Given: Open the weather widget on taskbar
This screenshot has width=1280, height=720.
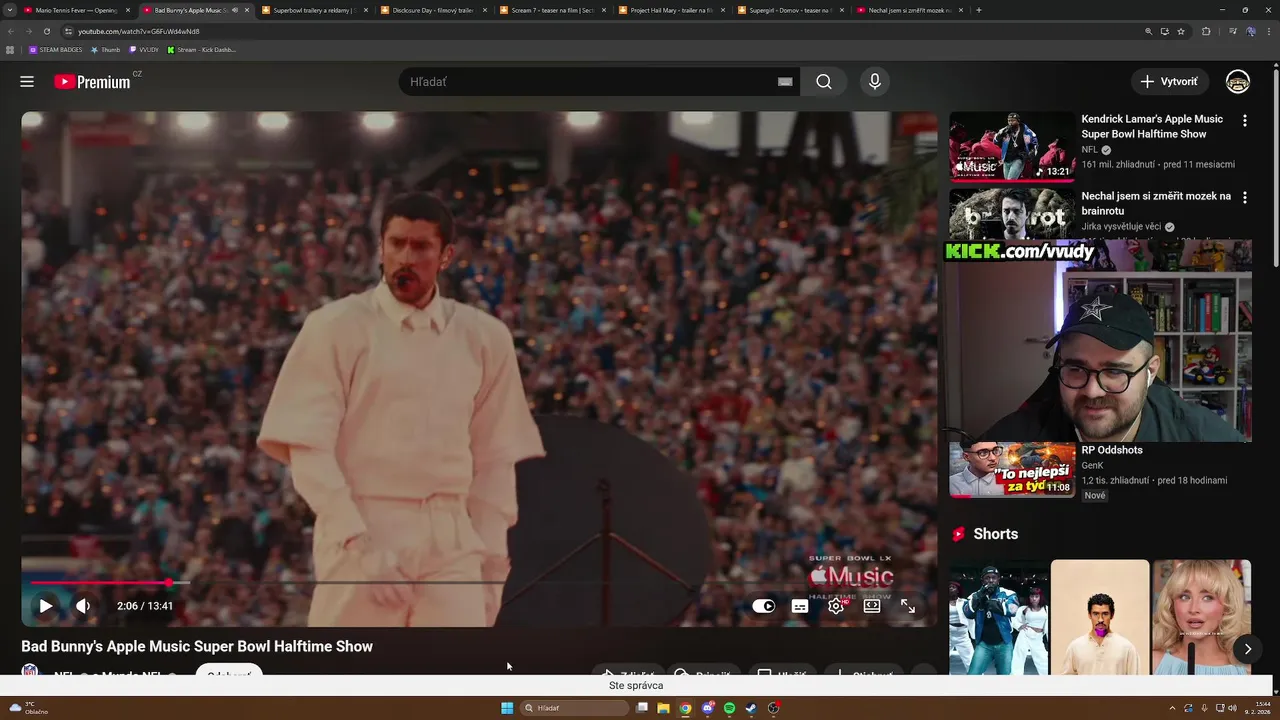Looking at the screenshot, I should (28, 708).
